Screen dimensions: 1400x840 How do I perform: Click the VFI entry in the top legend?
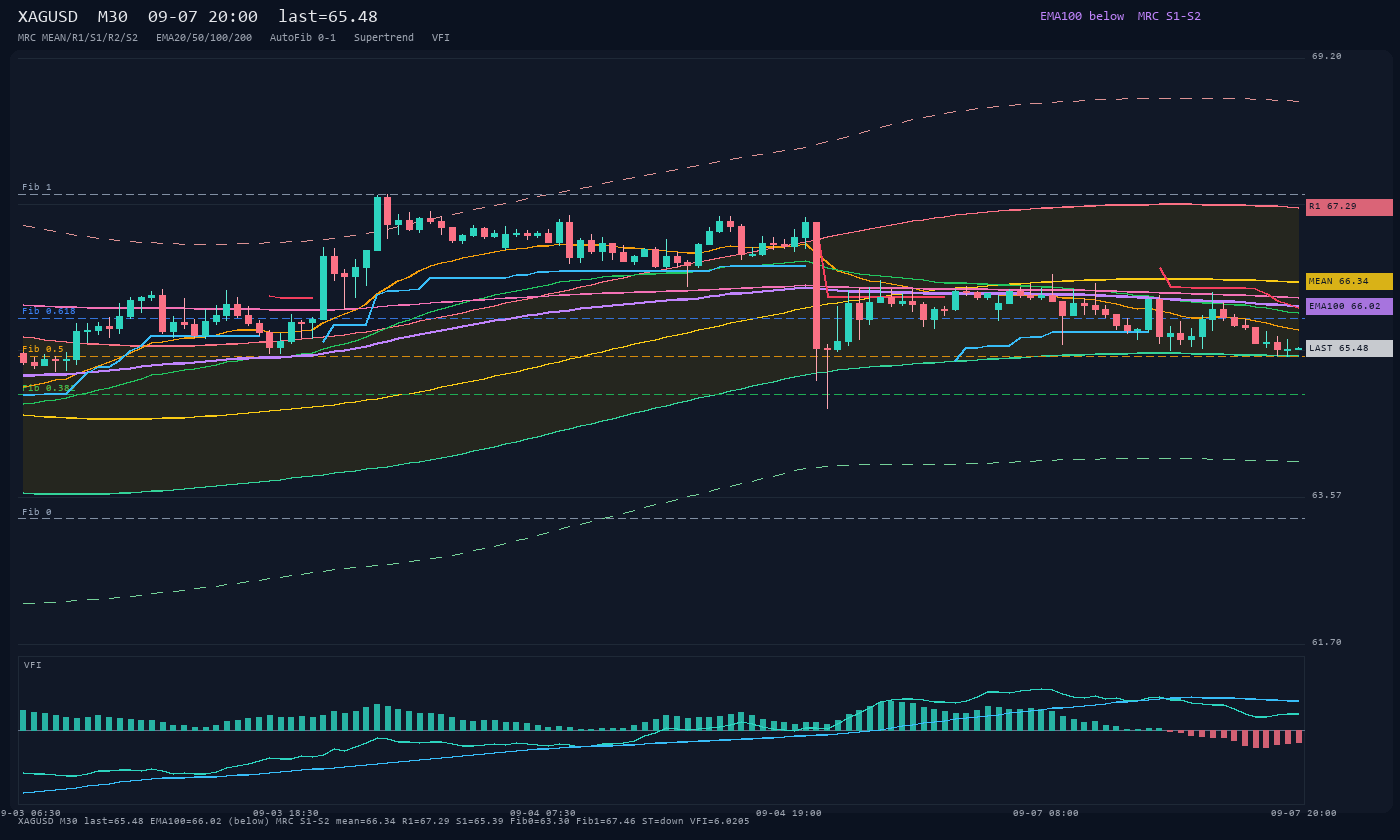tap(441, 38)
